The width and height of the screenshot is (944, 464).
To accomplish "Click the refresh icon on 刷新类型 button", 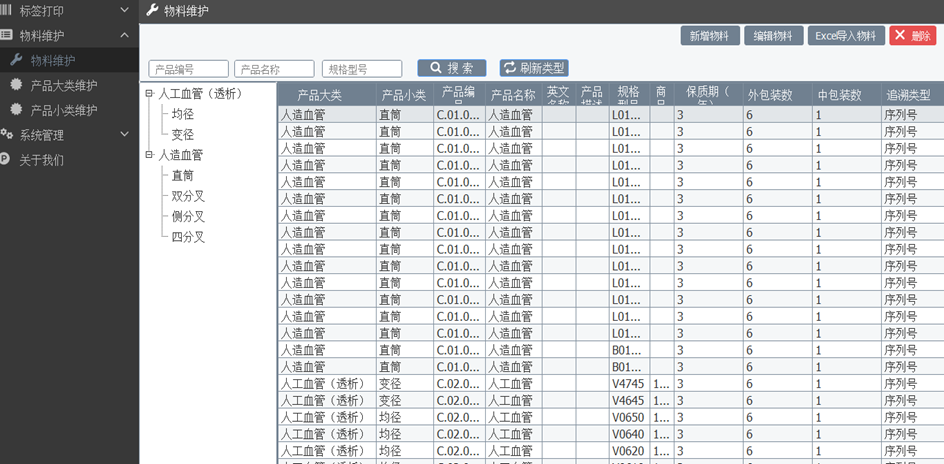I will pos(510,69).
